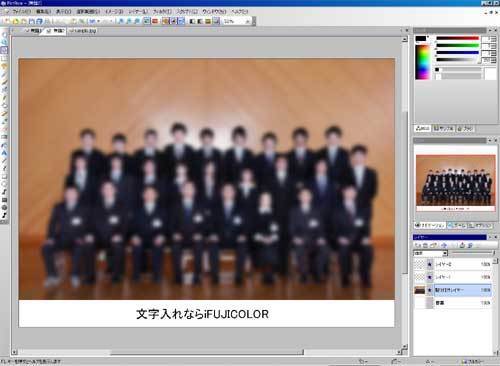Click the navigator preview thumbnail
500x366 pixels.
(455, 183)
